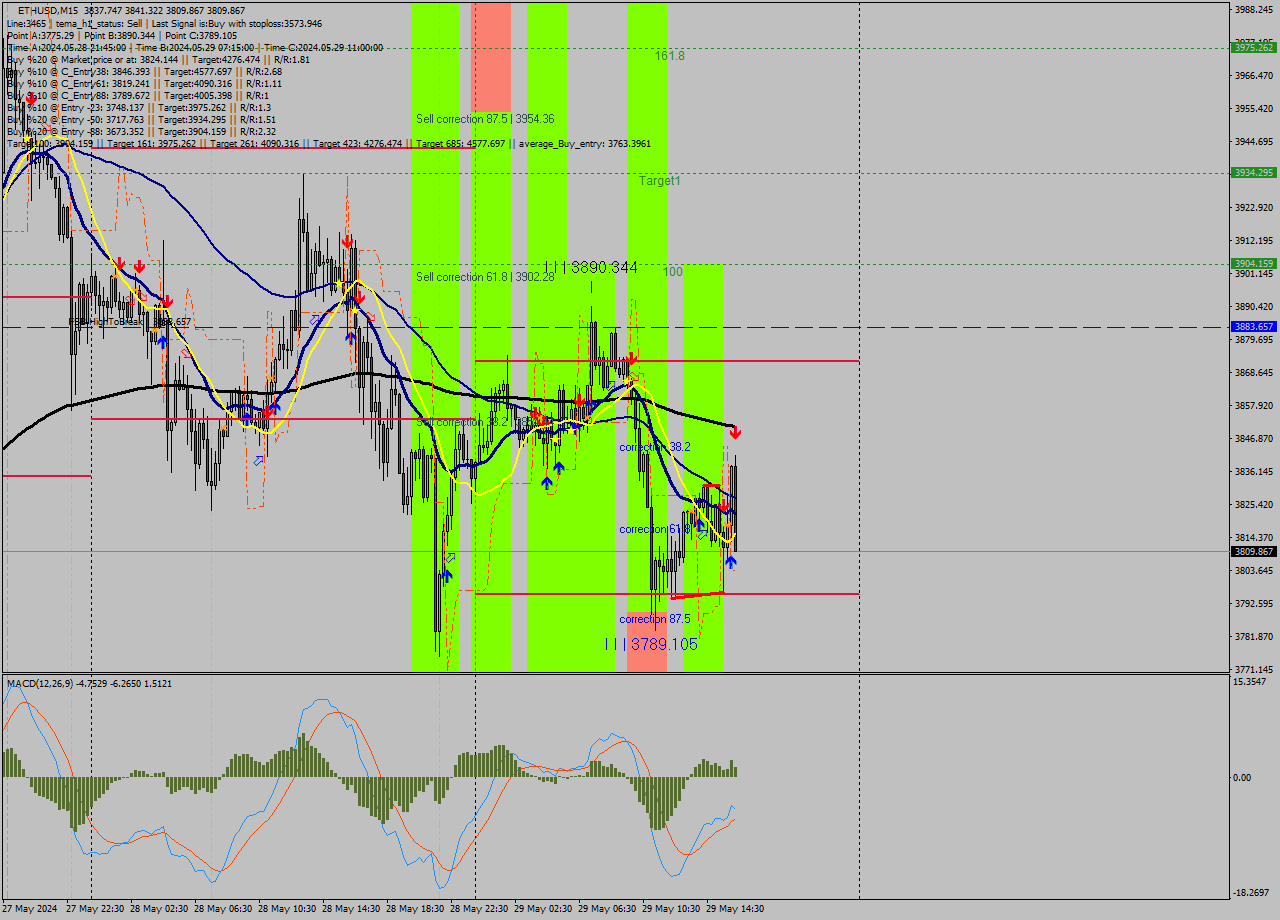Click the 3966.470 price axis value
This screenshot has width=1280, height=920.
(1254, 76)
